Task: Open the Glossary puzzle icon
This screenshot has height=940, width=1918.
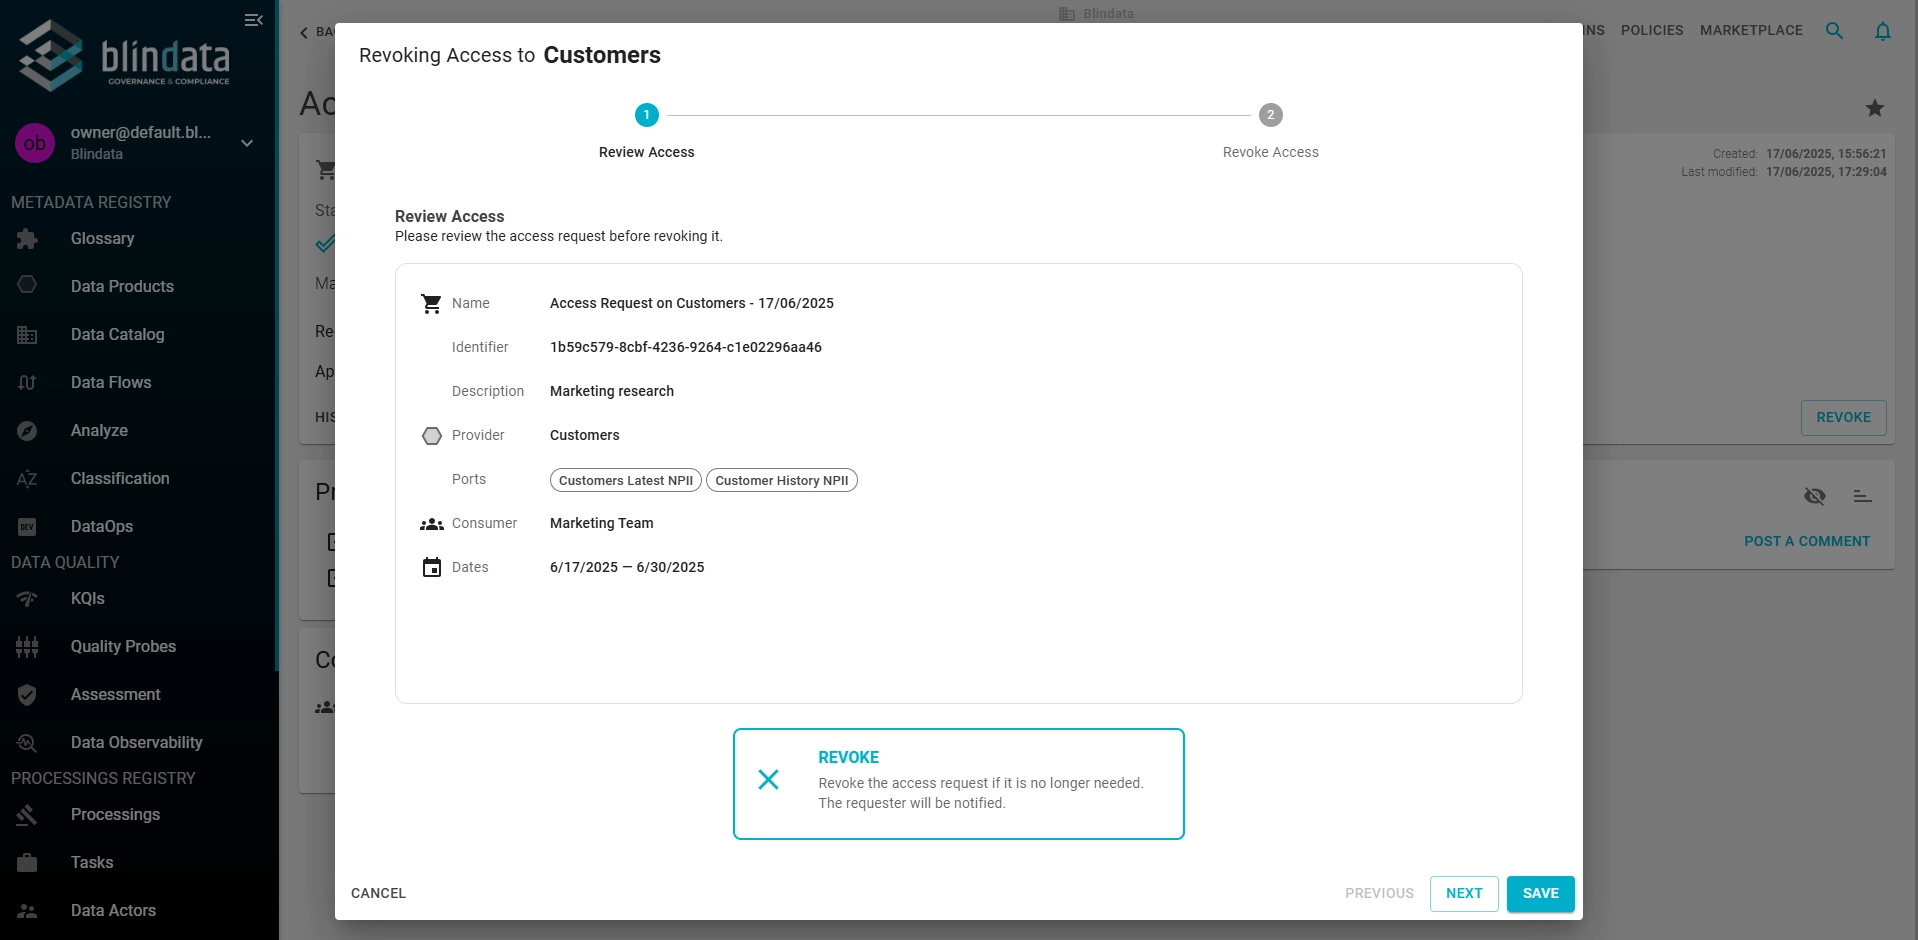Action: (27, 239)
